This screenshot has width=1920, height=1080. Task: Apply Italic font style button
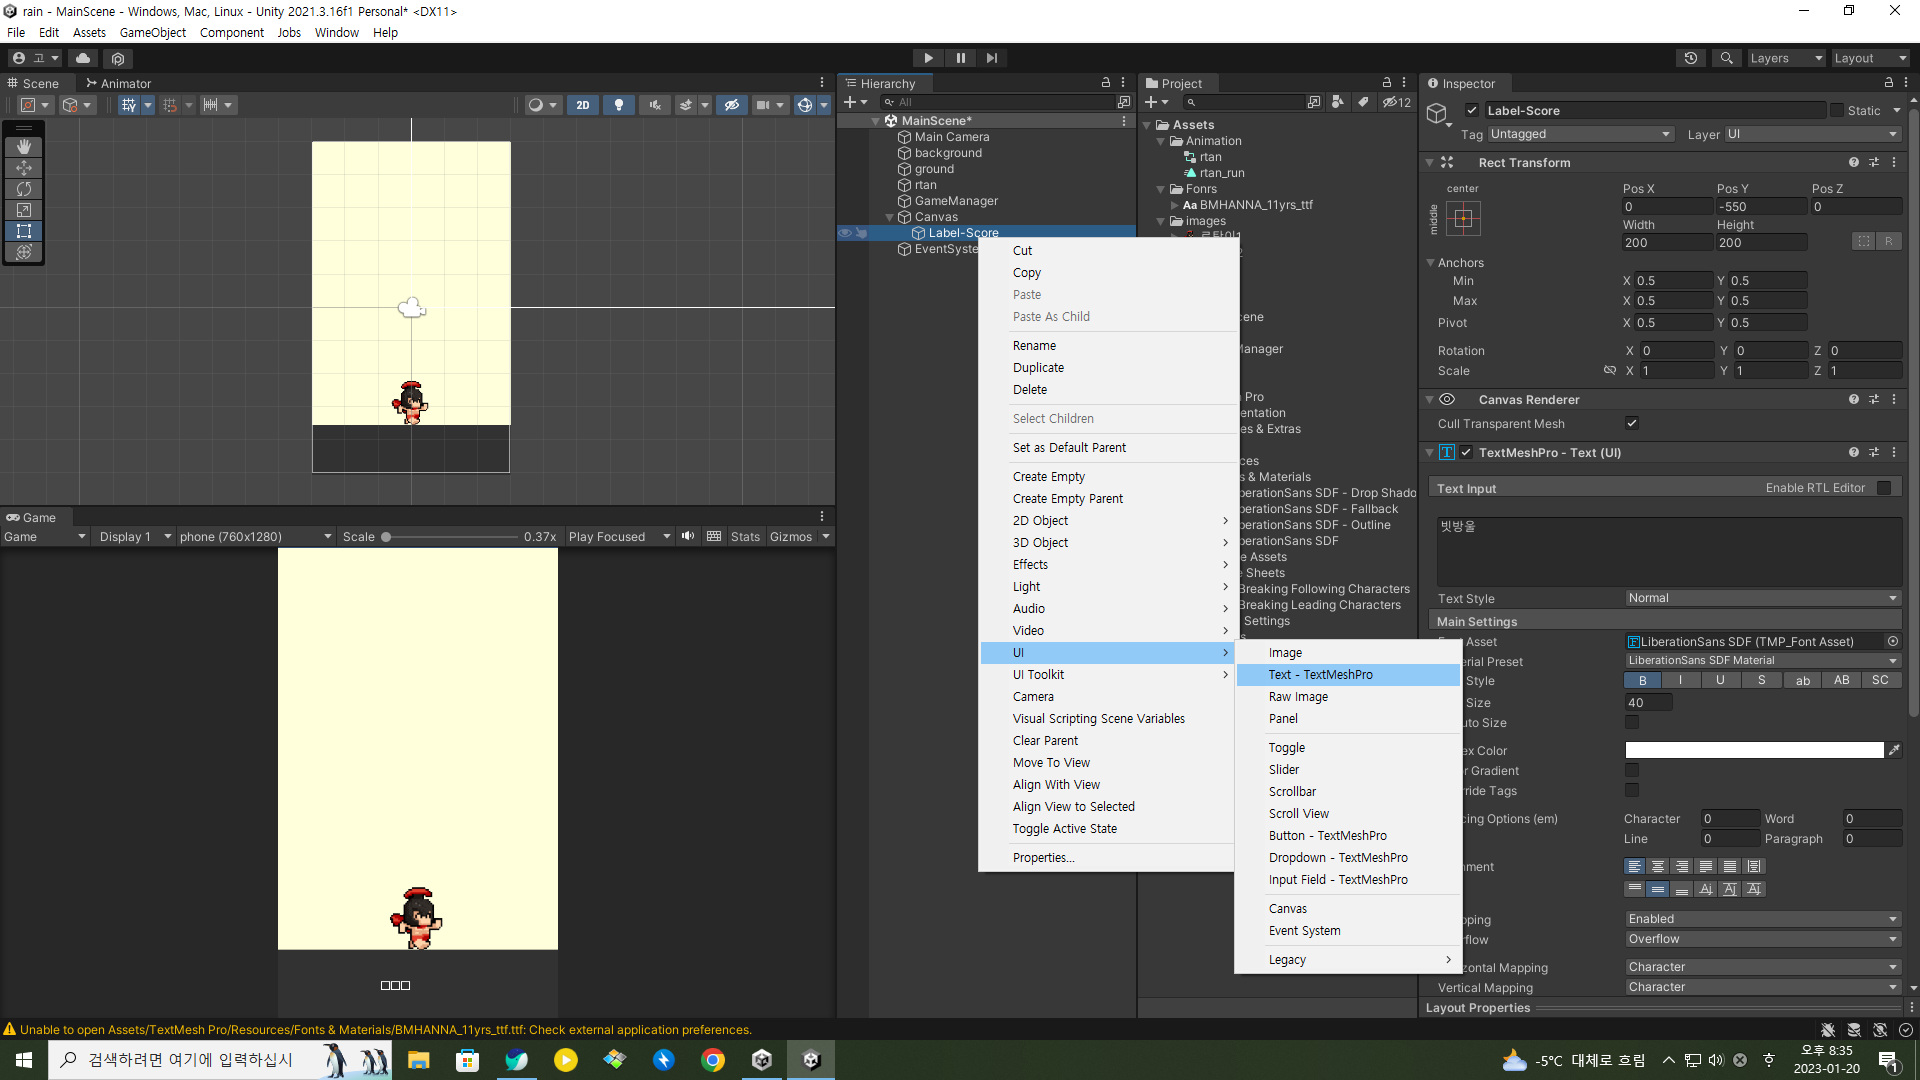[1680, 681]
